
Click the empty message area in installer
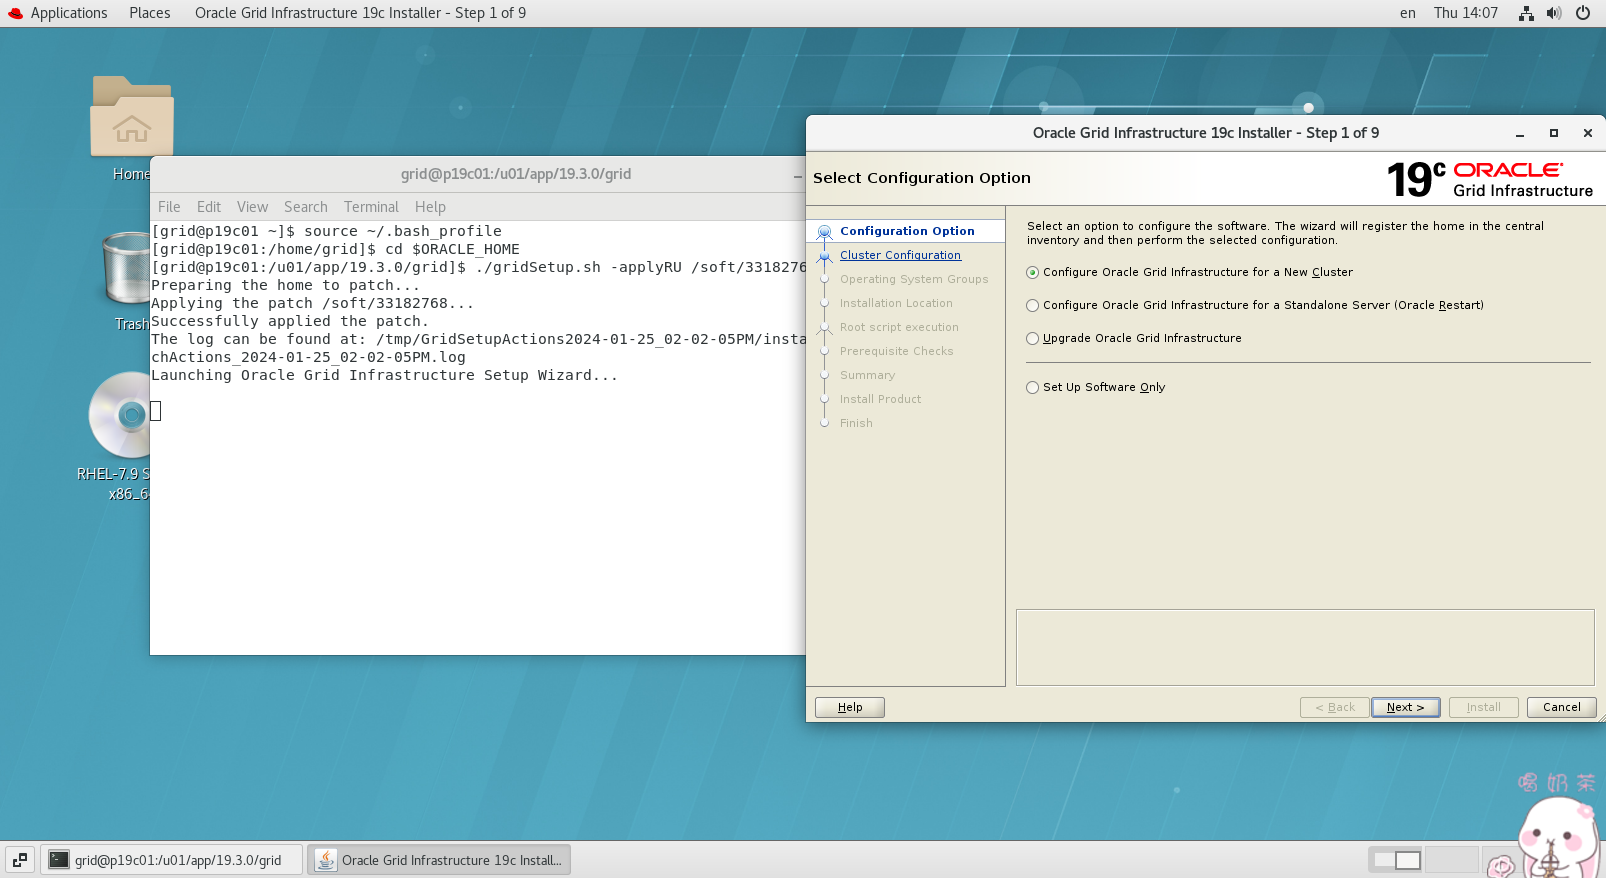pyautogui.click(x=1305, y=647)
